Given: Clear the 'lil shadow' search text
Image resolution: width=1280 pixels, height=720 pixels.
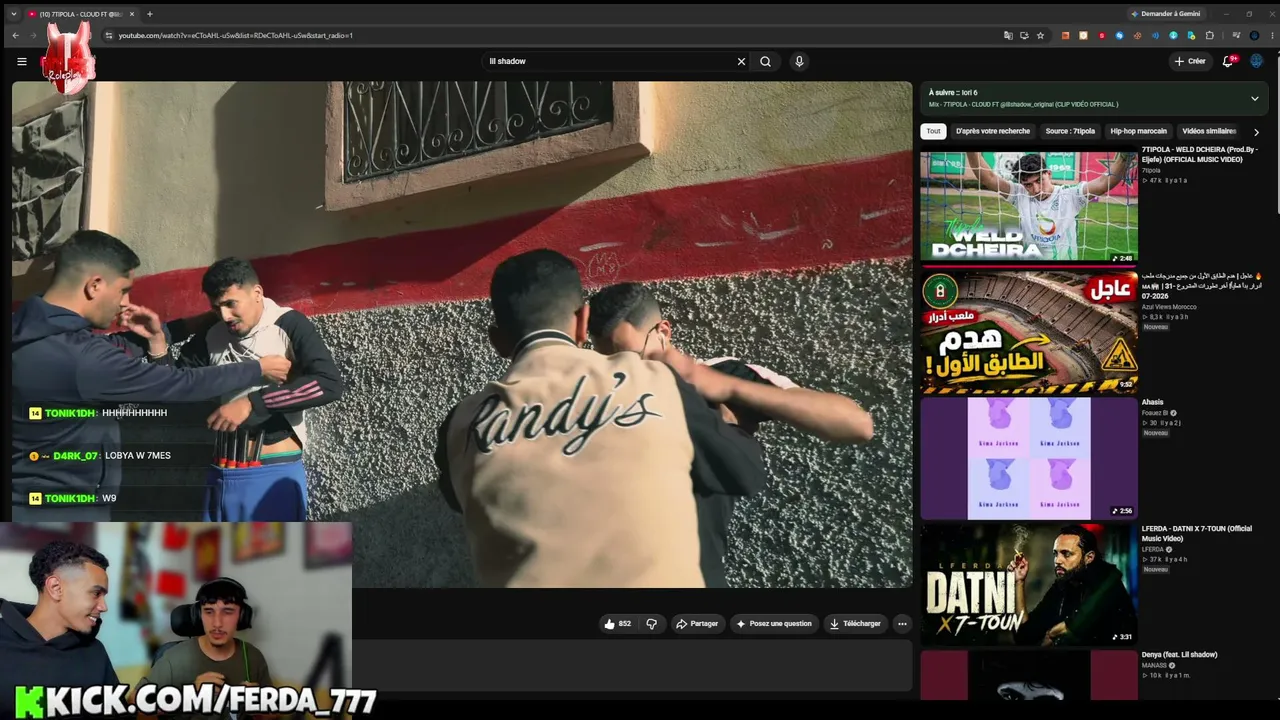Looking at the screenshot, I should click(x=741, y=61).
